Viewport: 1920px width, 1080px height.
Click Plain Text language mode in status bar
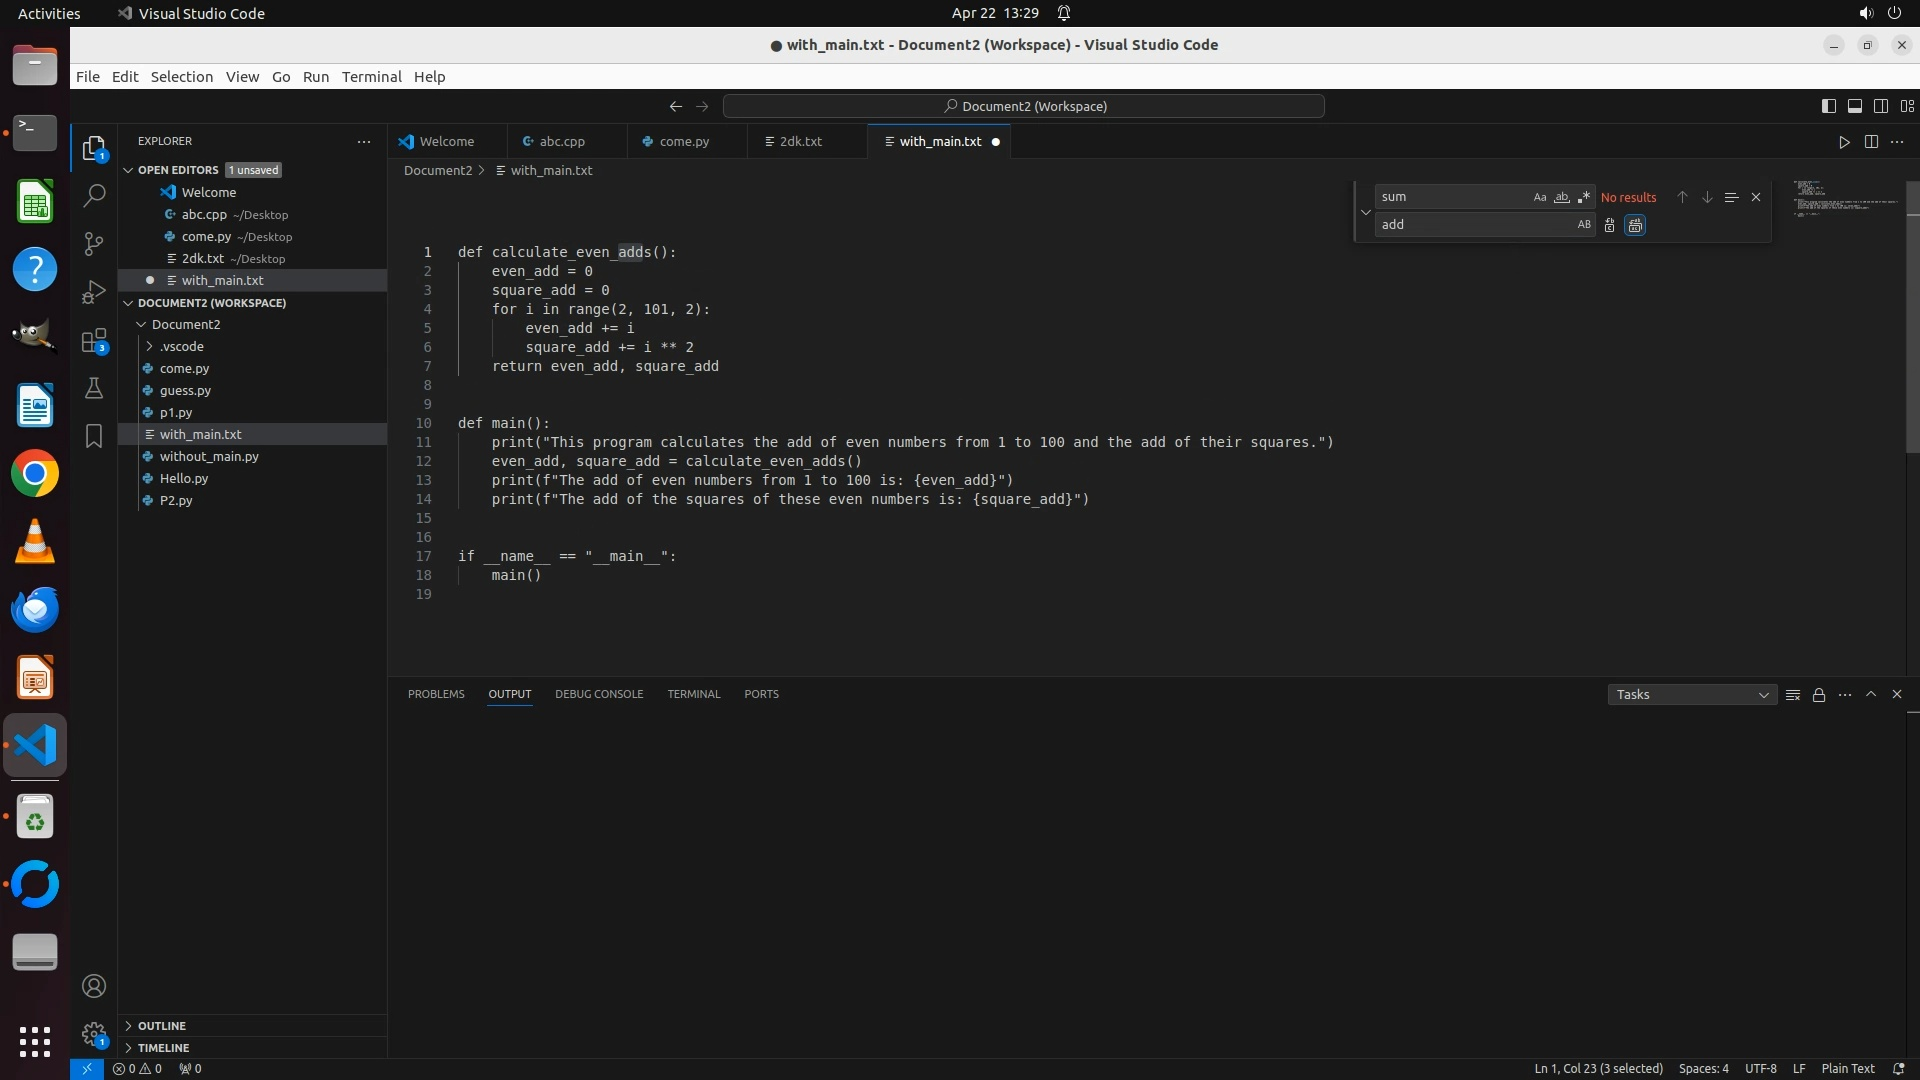click(x=1847, y=1068)
